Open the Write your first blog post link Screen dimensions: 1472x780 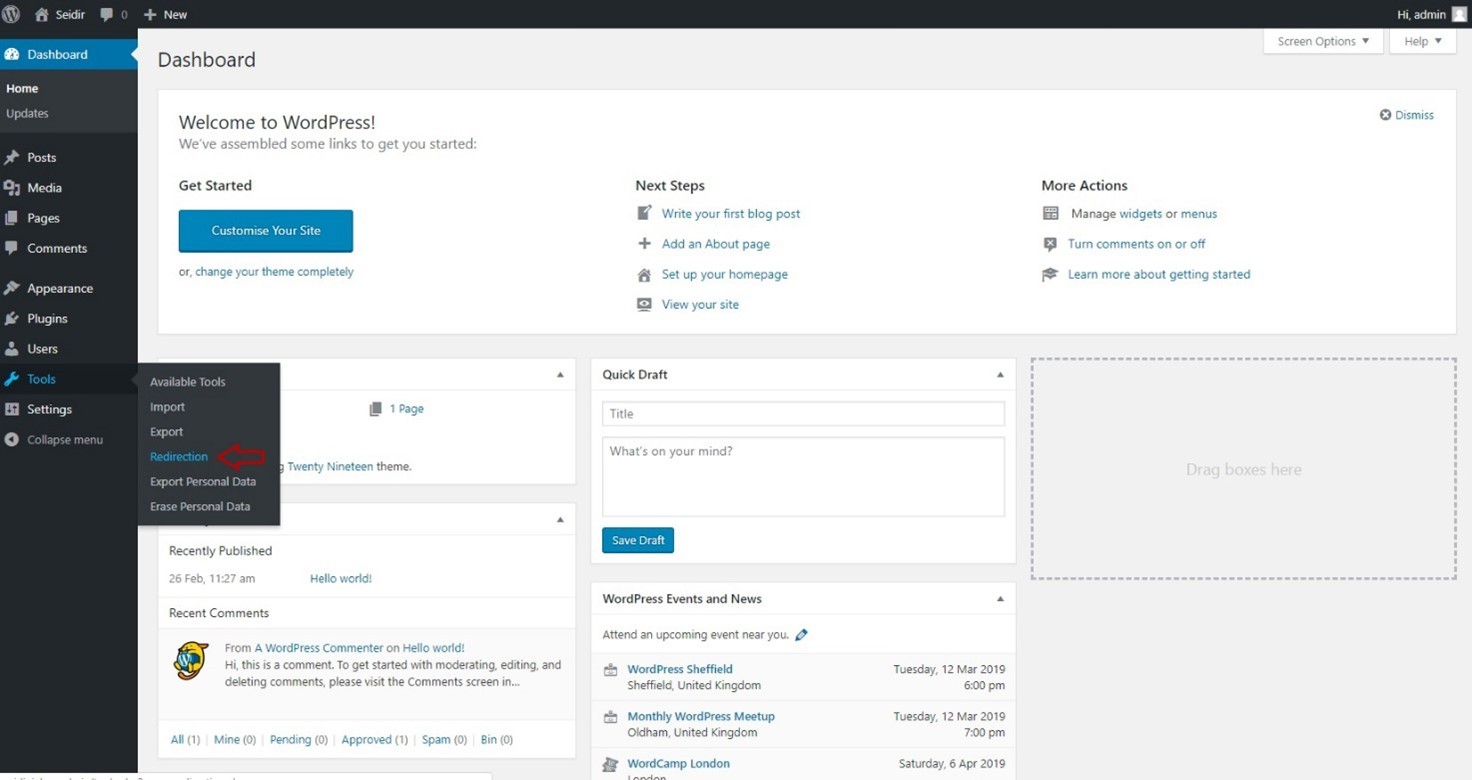point(730,214)
